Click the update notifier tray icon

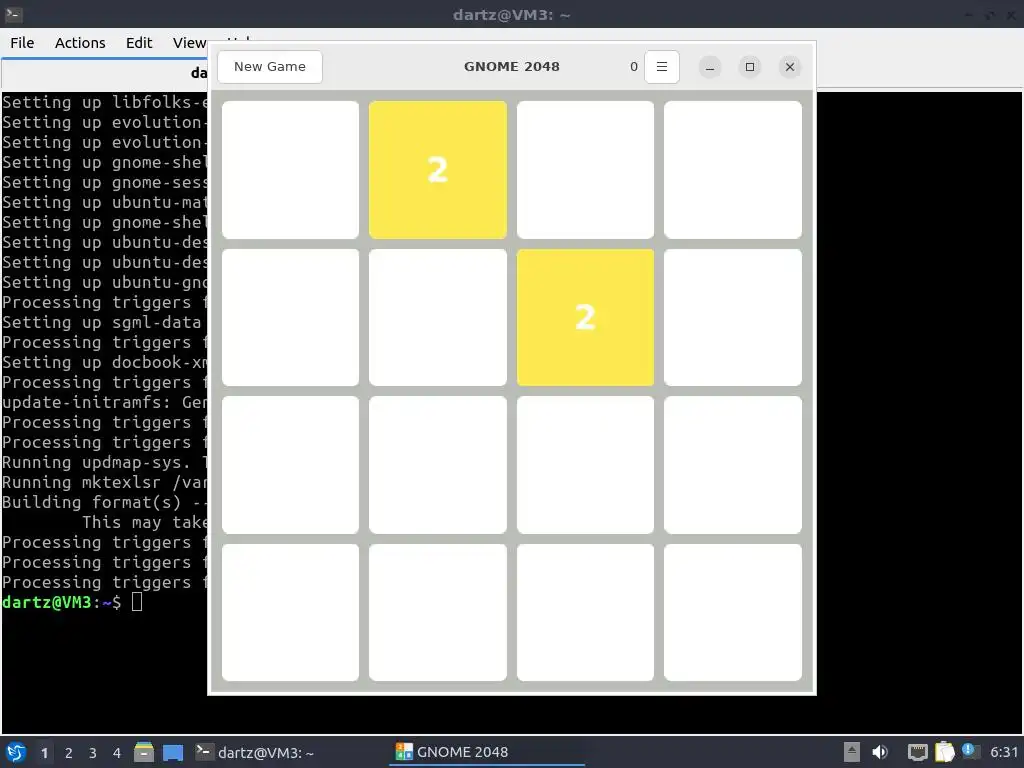click(x=970, y=752)
